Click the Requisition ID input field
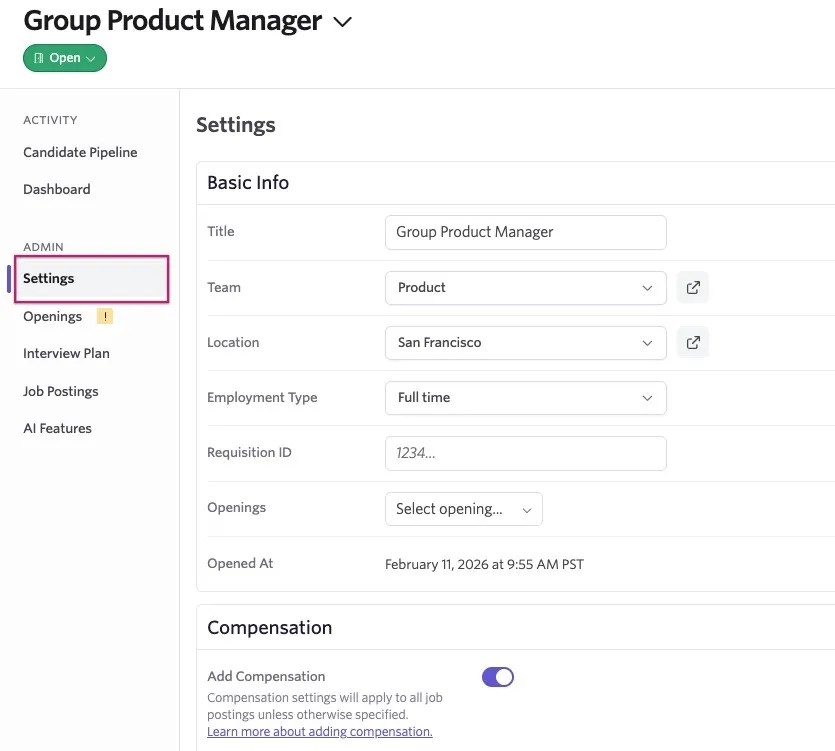 [x=525, y=453]
